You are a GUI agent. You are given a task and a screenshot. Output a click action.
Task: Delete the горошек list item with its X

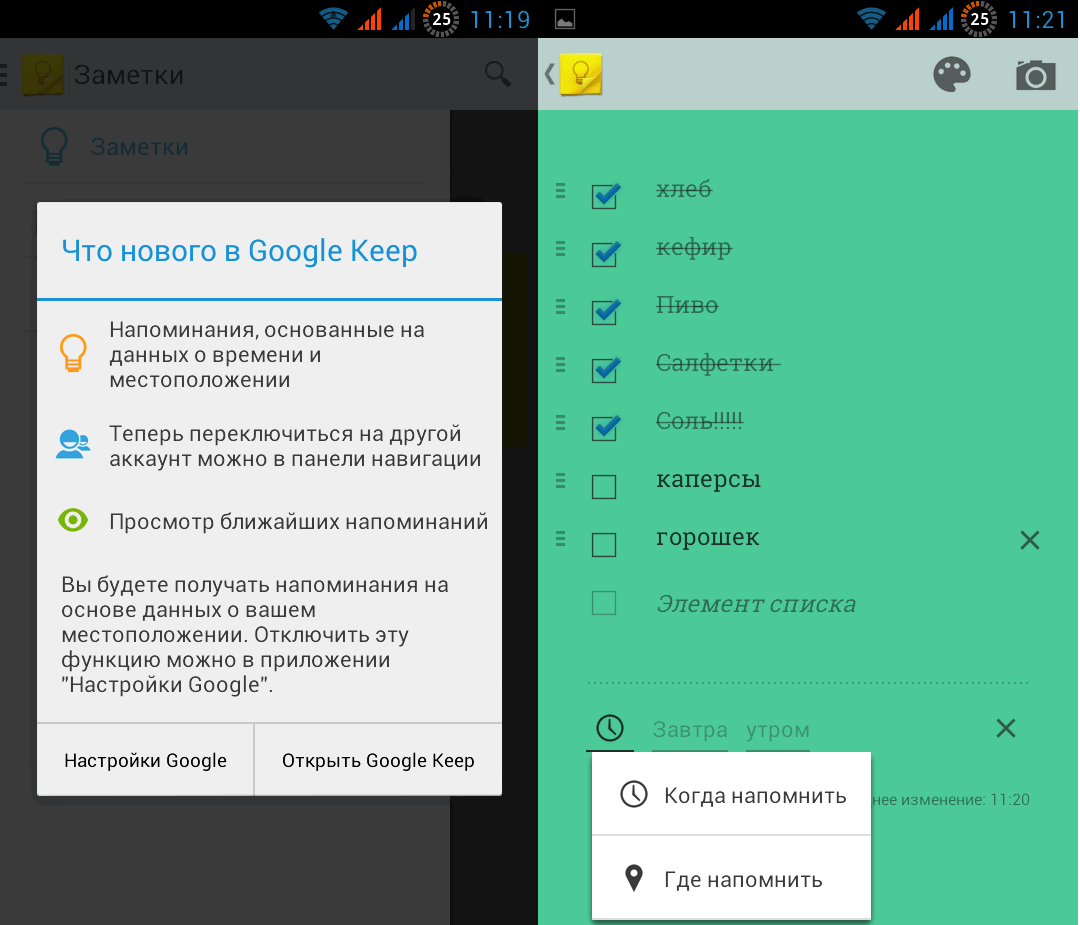[x=1029, y=540]
